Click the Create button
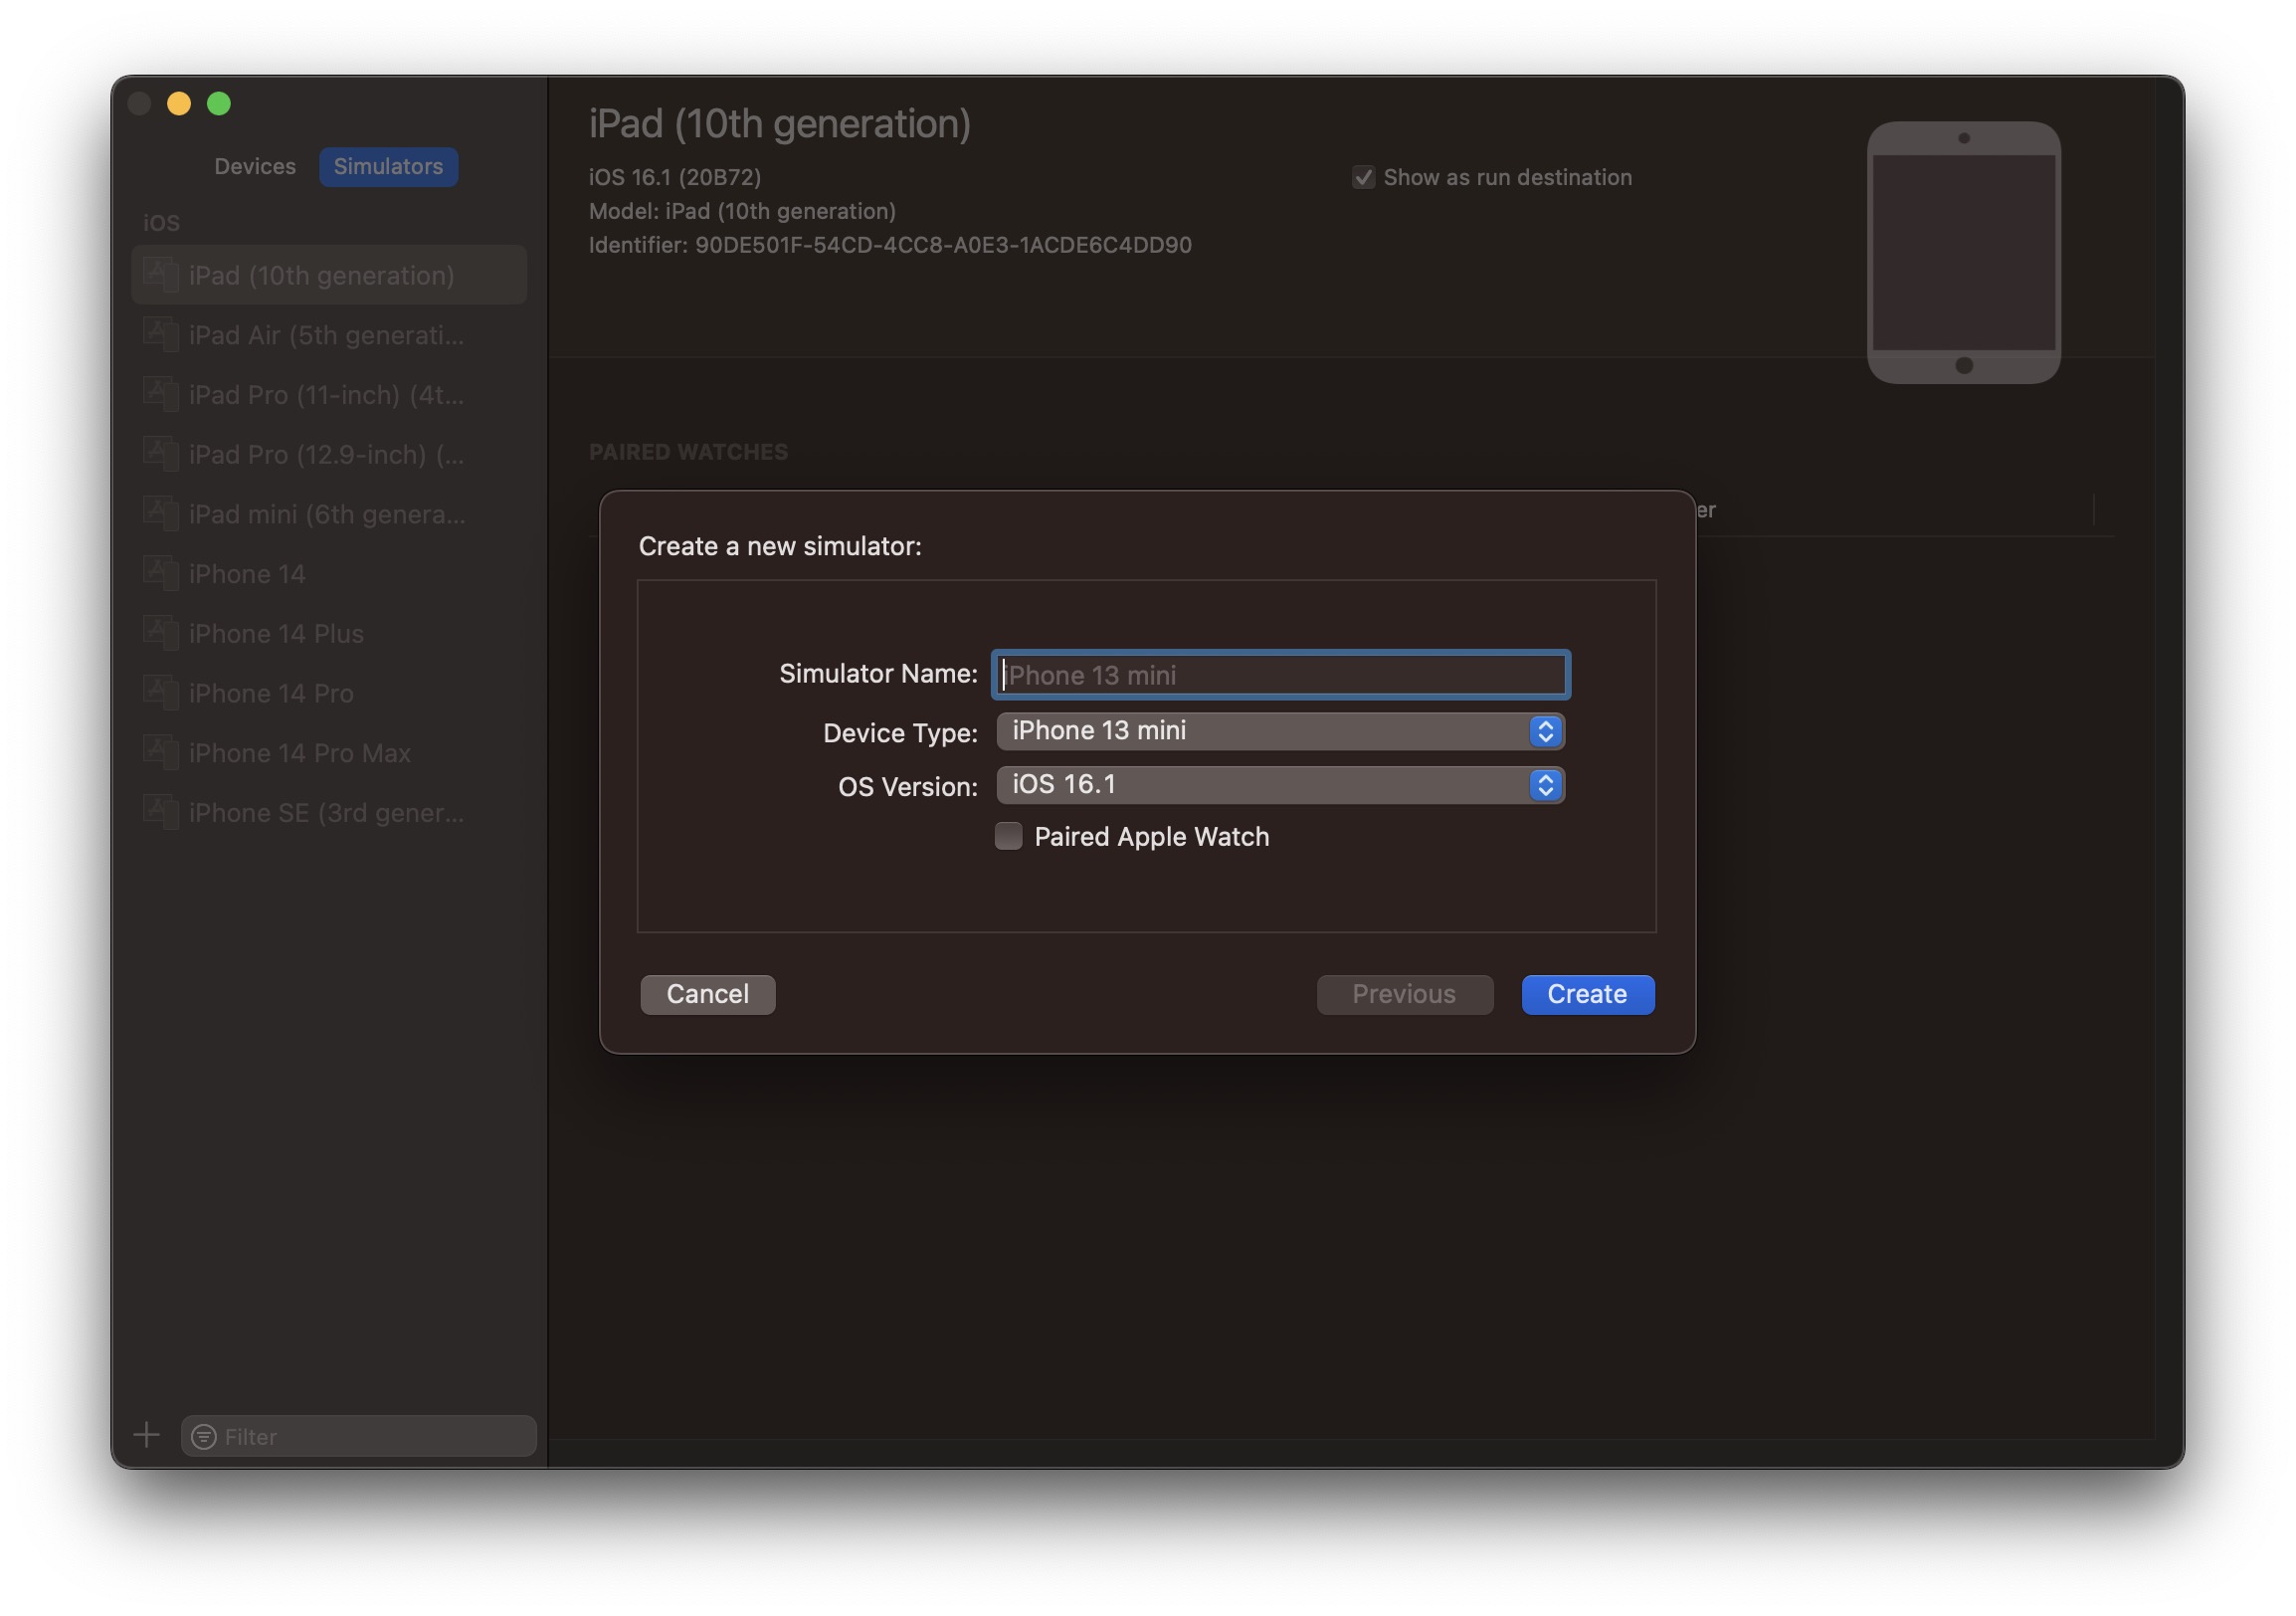This screenshot has height=1616, width=2296. pos(1587,994)
